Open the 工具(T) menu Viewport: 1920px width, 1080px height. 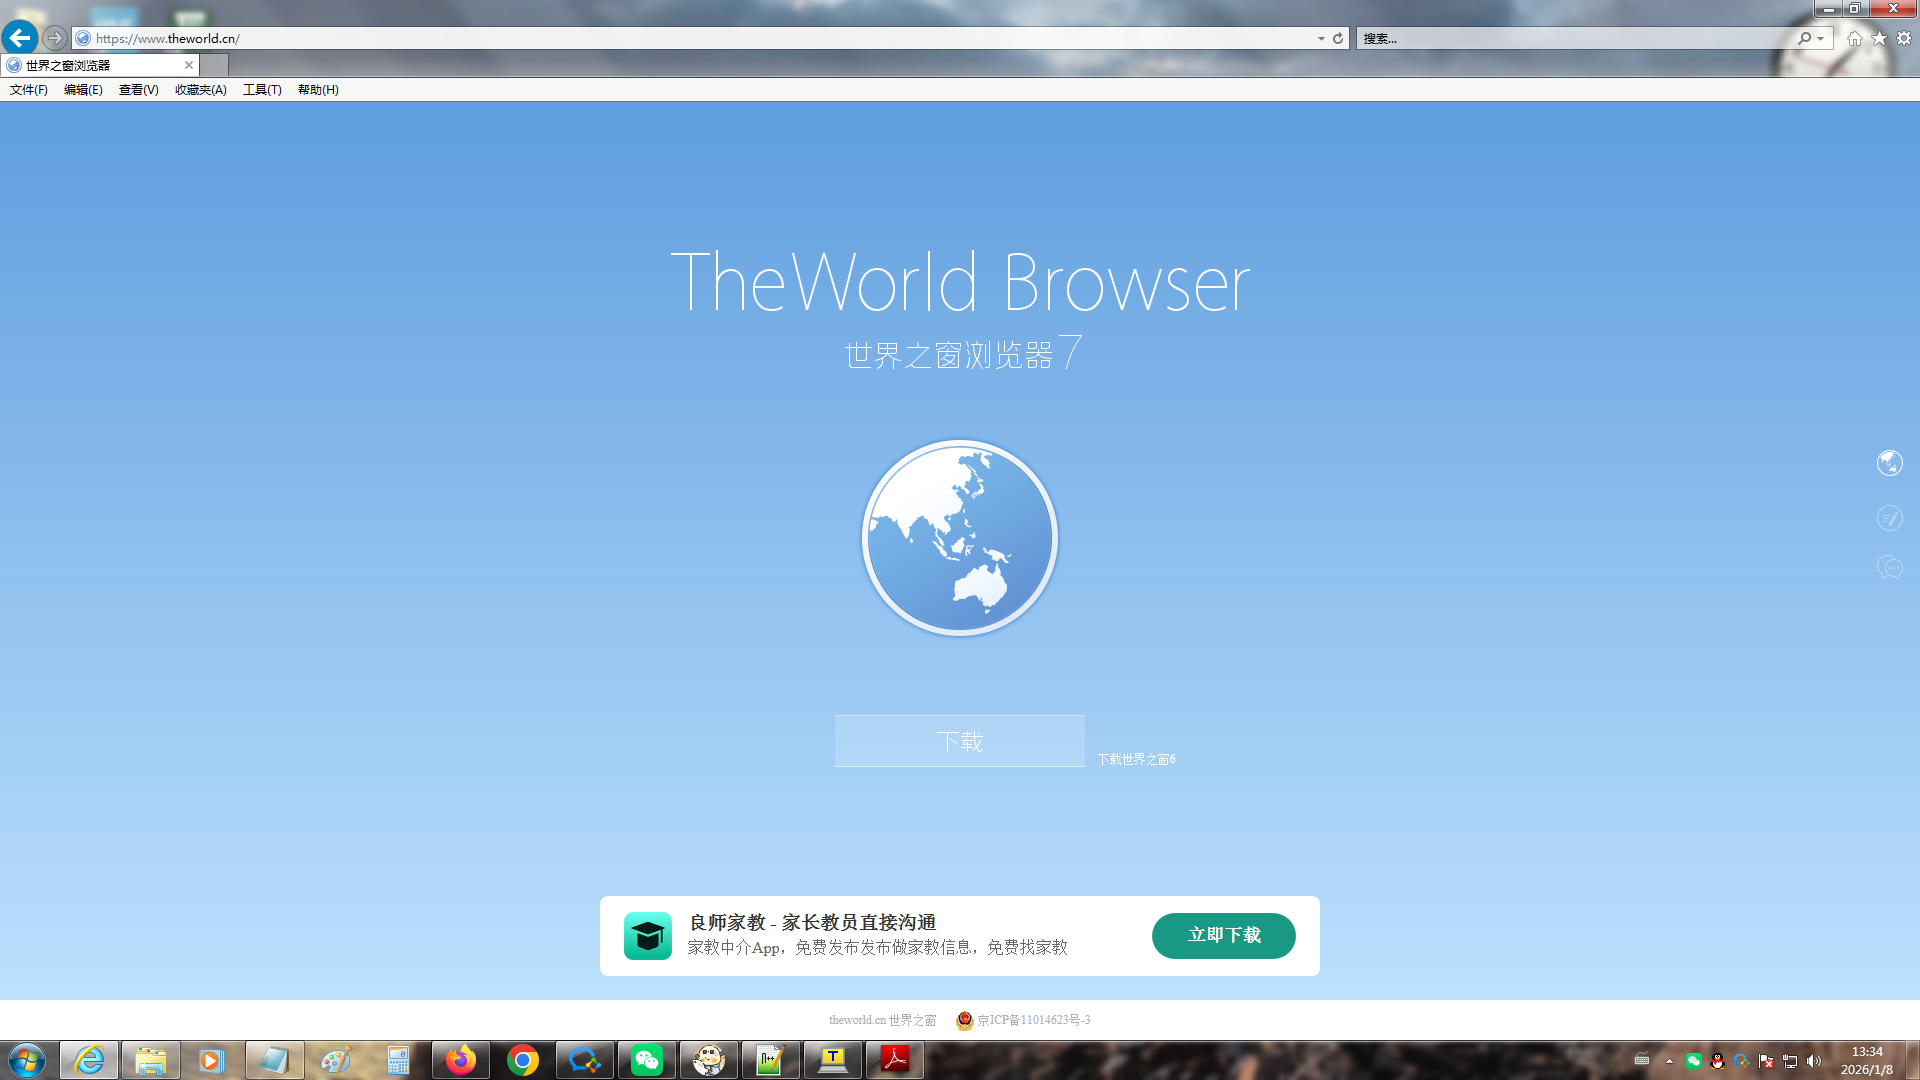click(262, 90)
